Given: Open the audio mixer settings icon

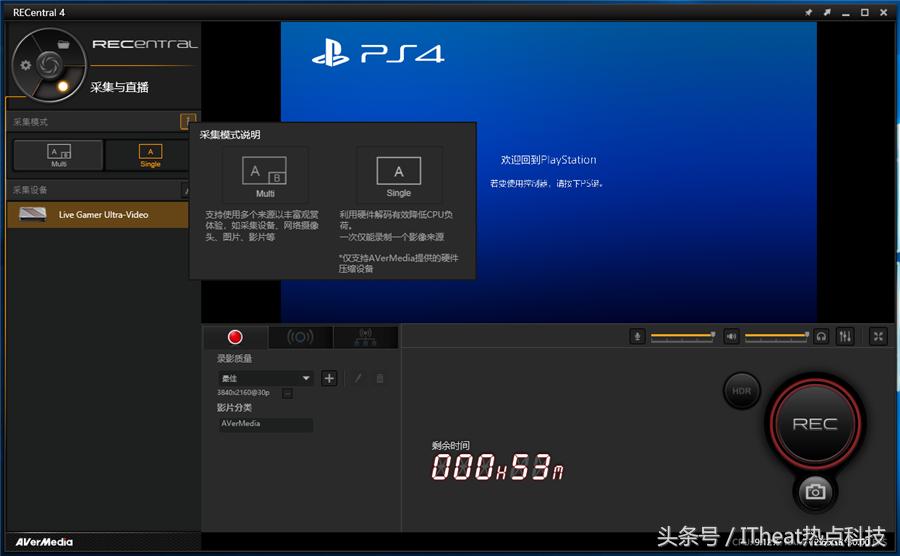Looking at the screenshot, I should tap(845, 336).
